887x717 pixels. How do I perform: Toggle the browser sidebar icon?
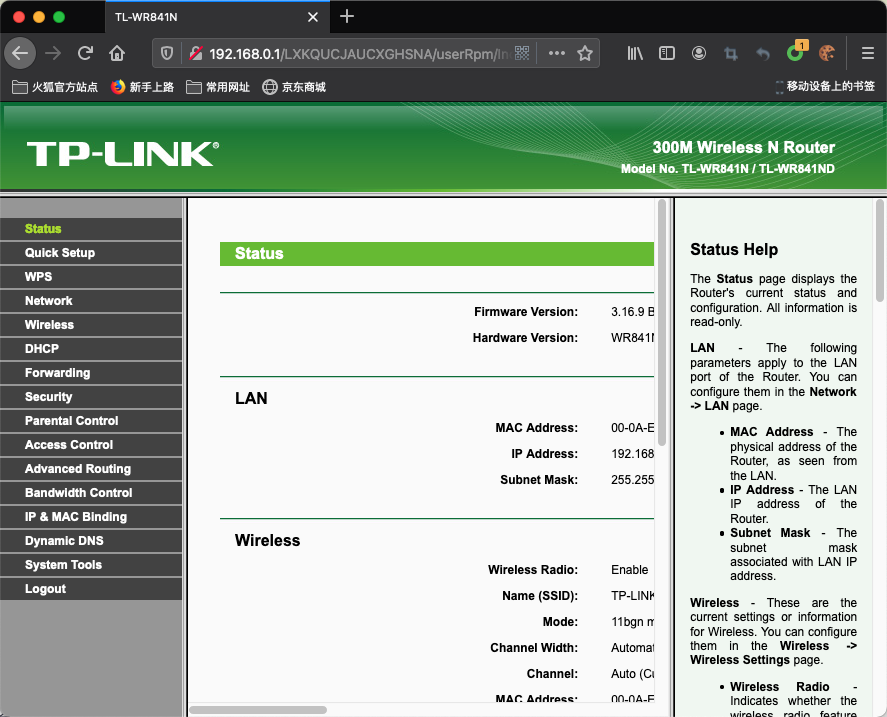667,53
